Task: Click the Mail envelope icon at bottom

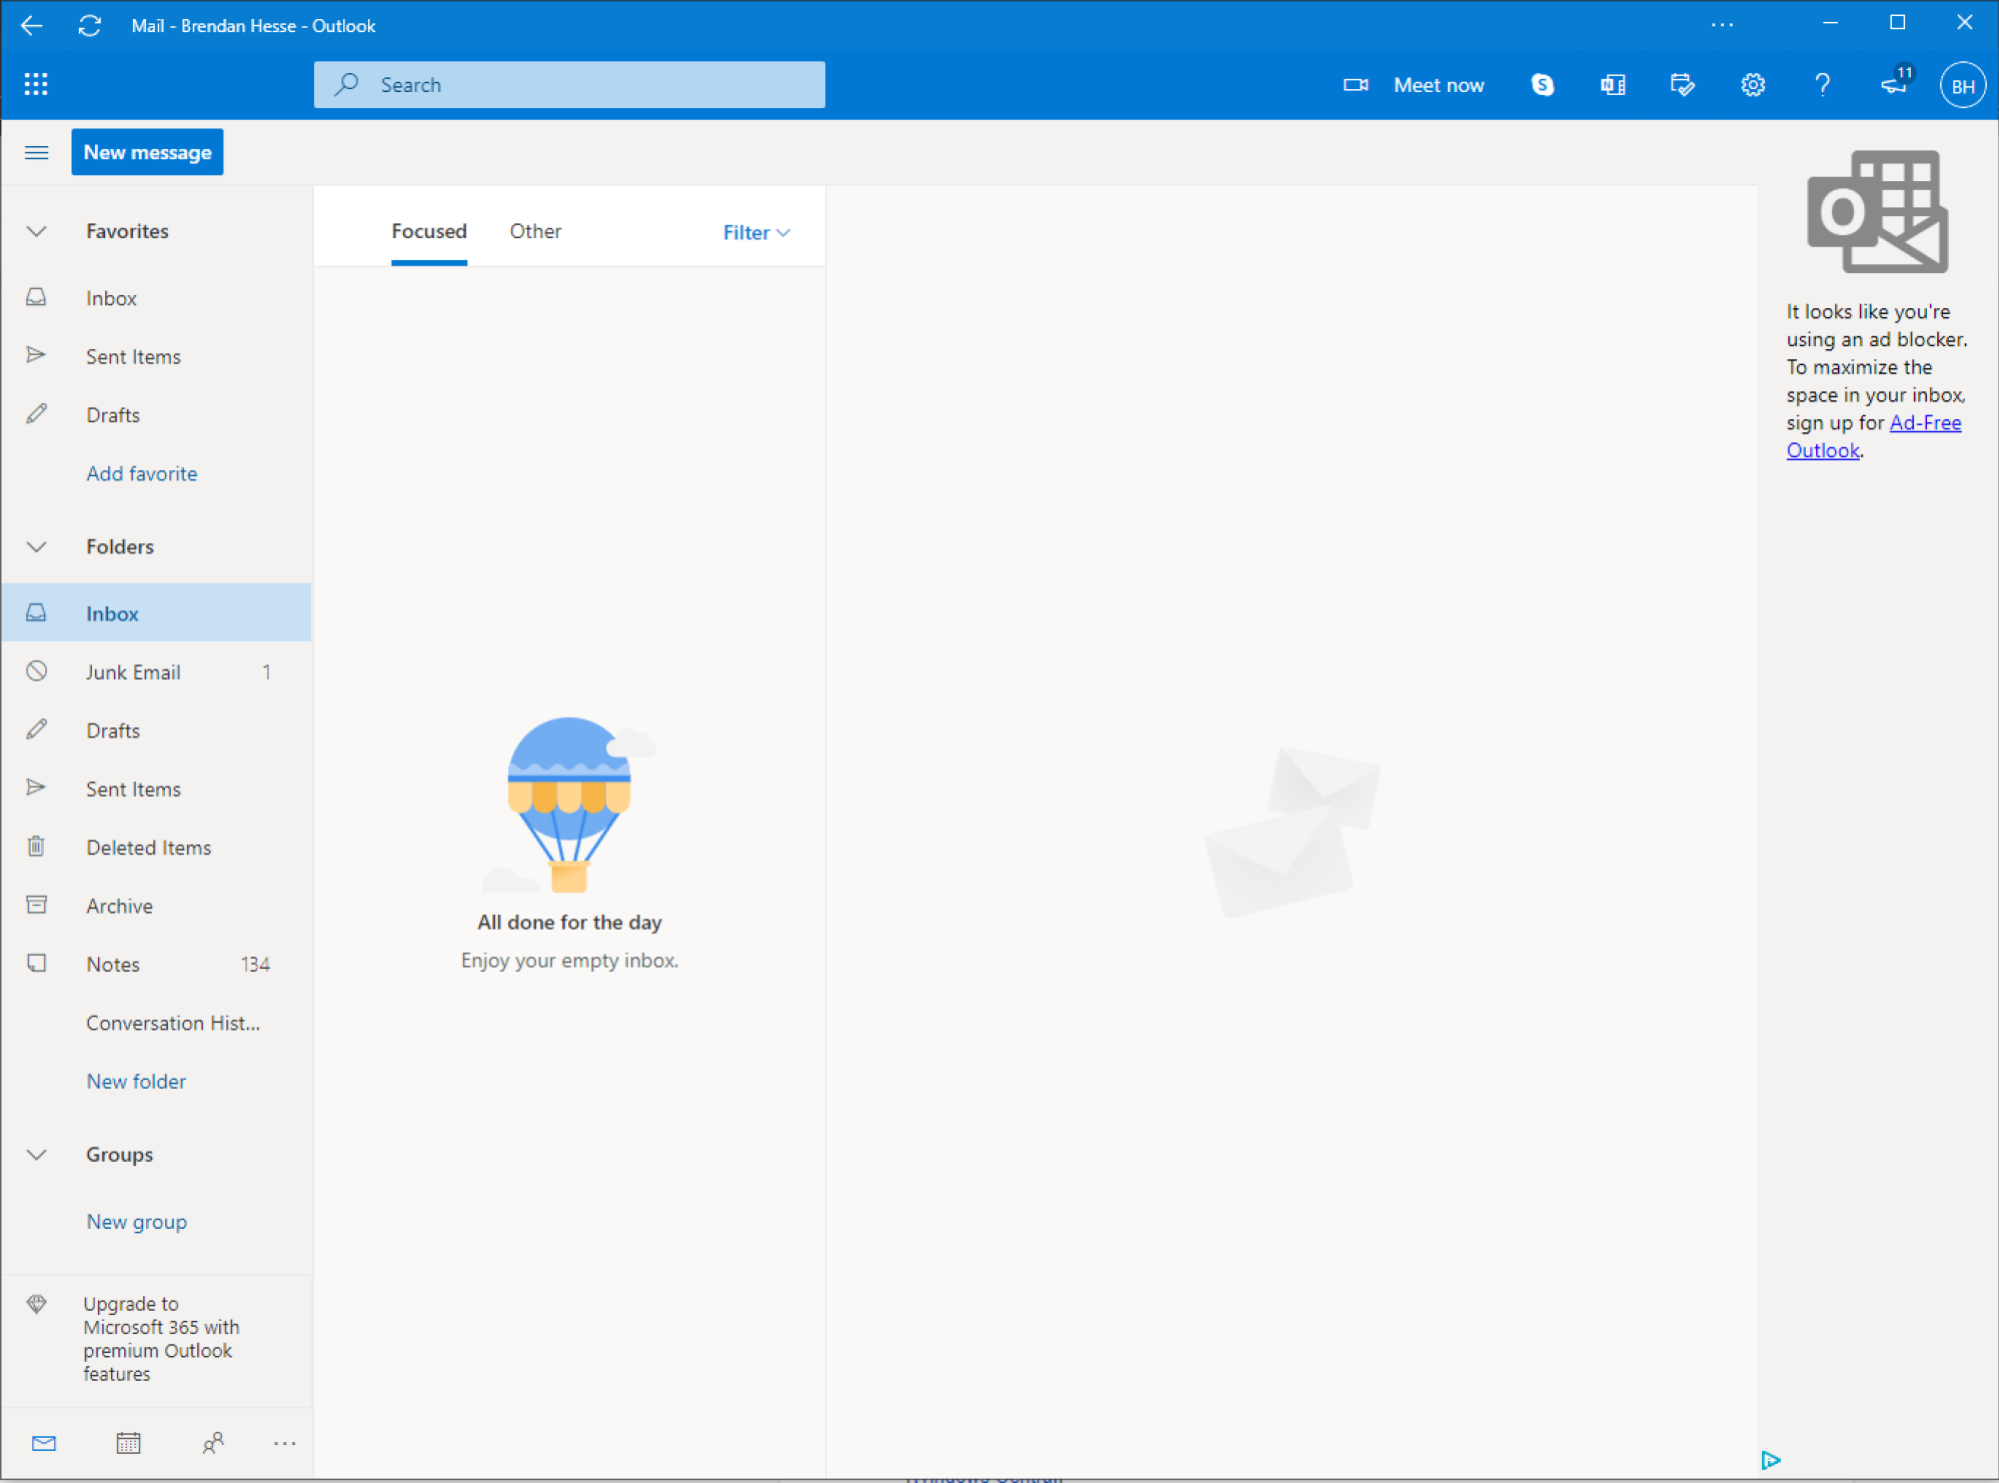Action: [44, 1442]
